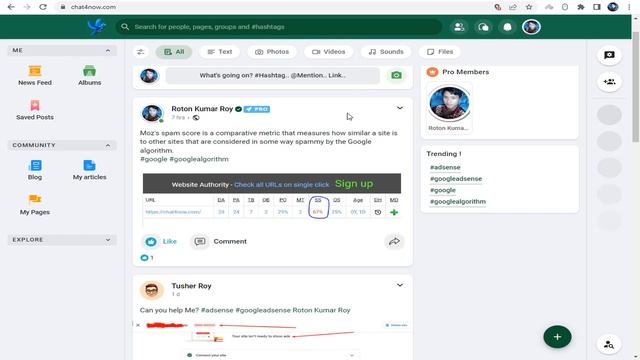Open Roton Kumar Roy post options chevron
640x360 pixels.
(x=400, y=108)
